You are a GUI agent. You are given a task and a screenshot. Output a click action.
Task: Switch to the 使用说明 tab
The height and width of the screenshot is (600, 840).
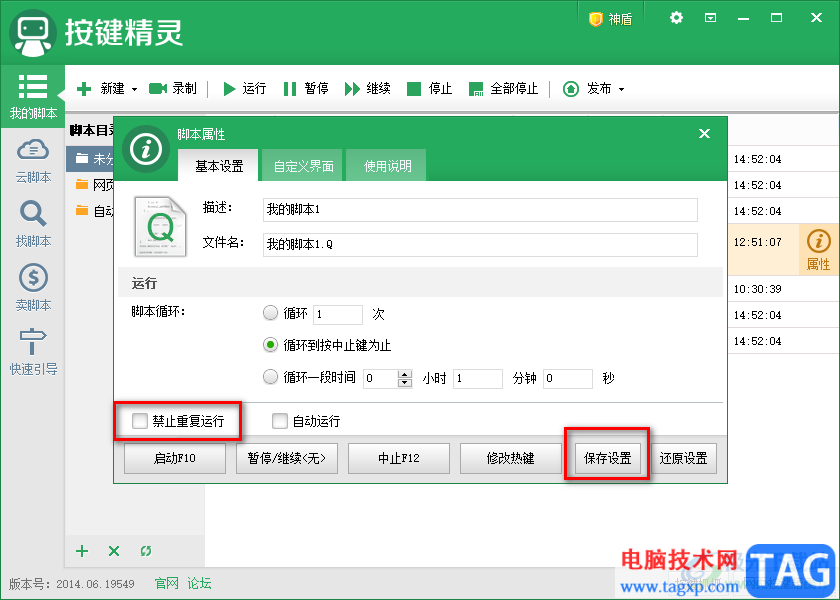click(x=387, y=166)
